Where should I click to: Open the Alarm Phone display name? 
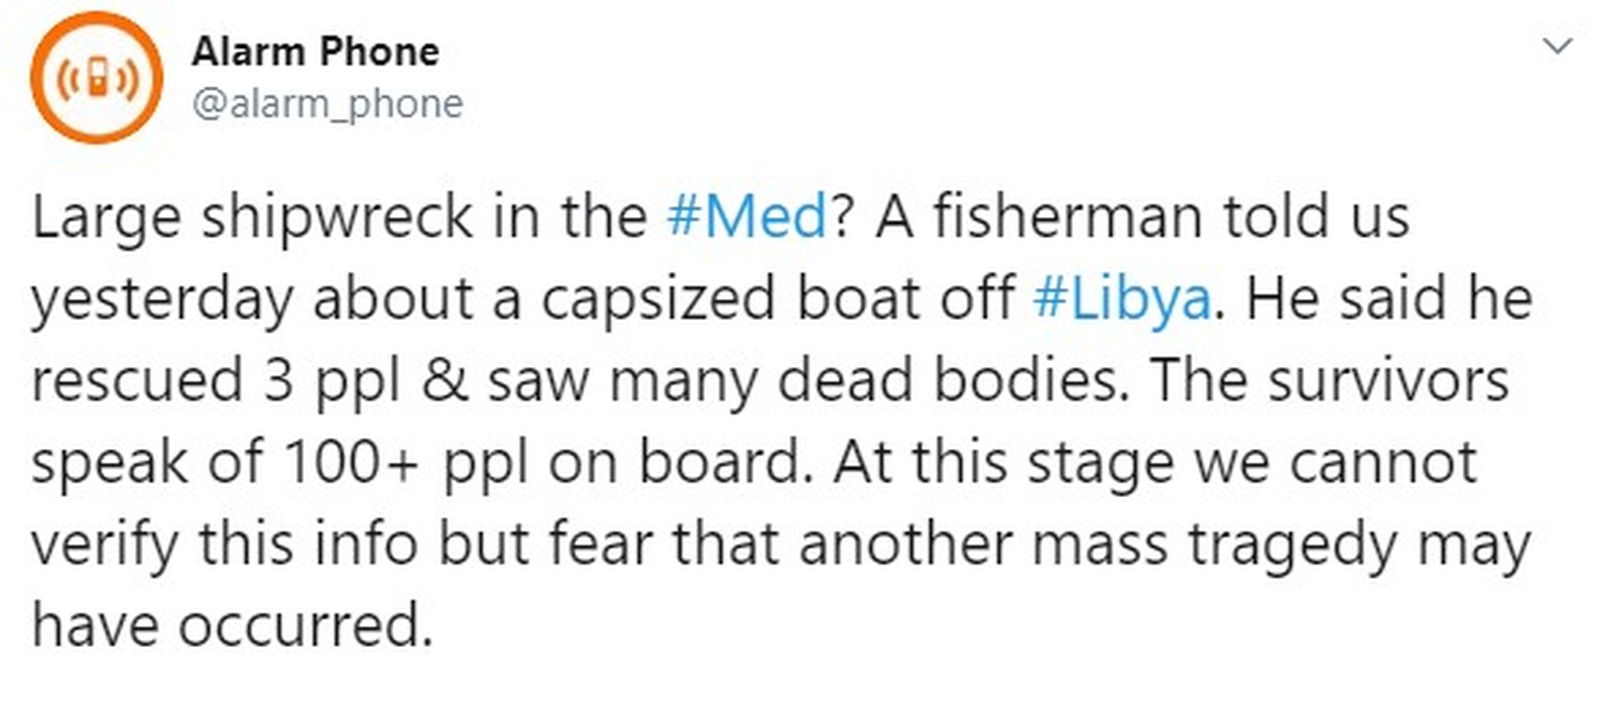point(315,52)
